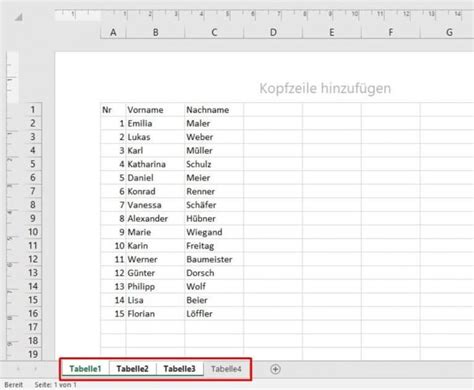Select the row 5 header

33,164
